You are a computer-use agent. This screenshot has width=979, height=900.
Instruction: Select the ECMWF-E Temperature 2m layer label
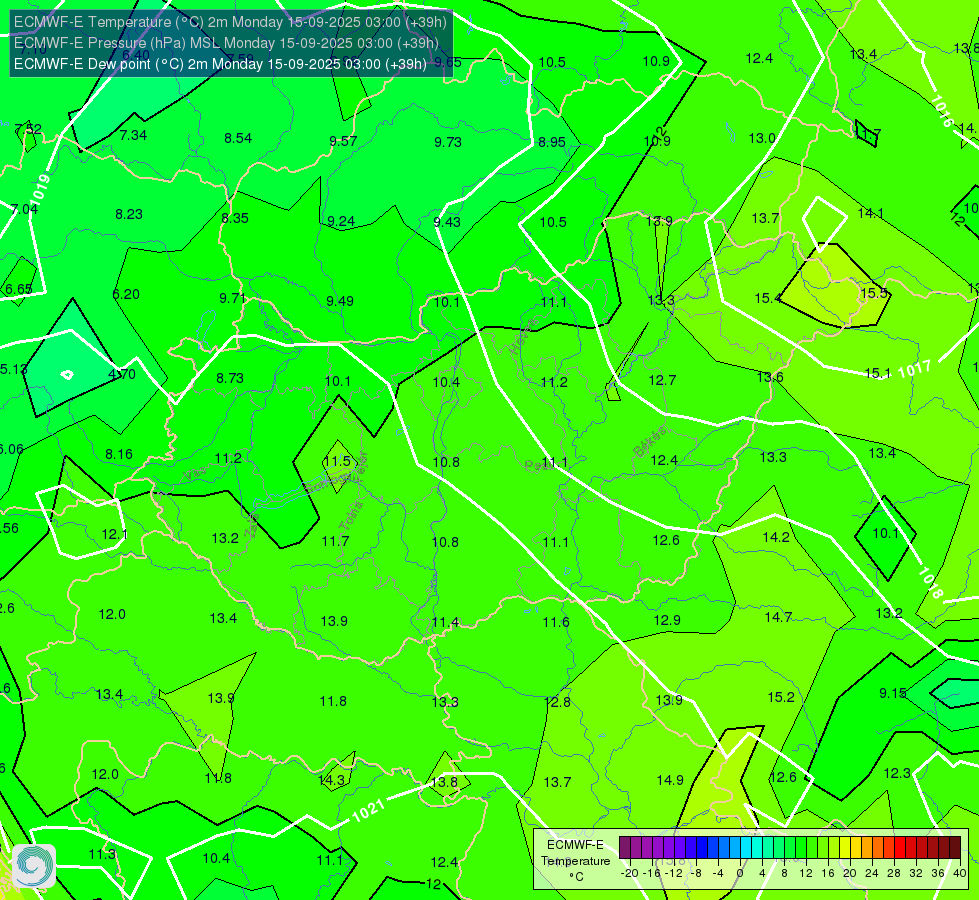[230, 22]
